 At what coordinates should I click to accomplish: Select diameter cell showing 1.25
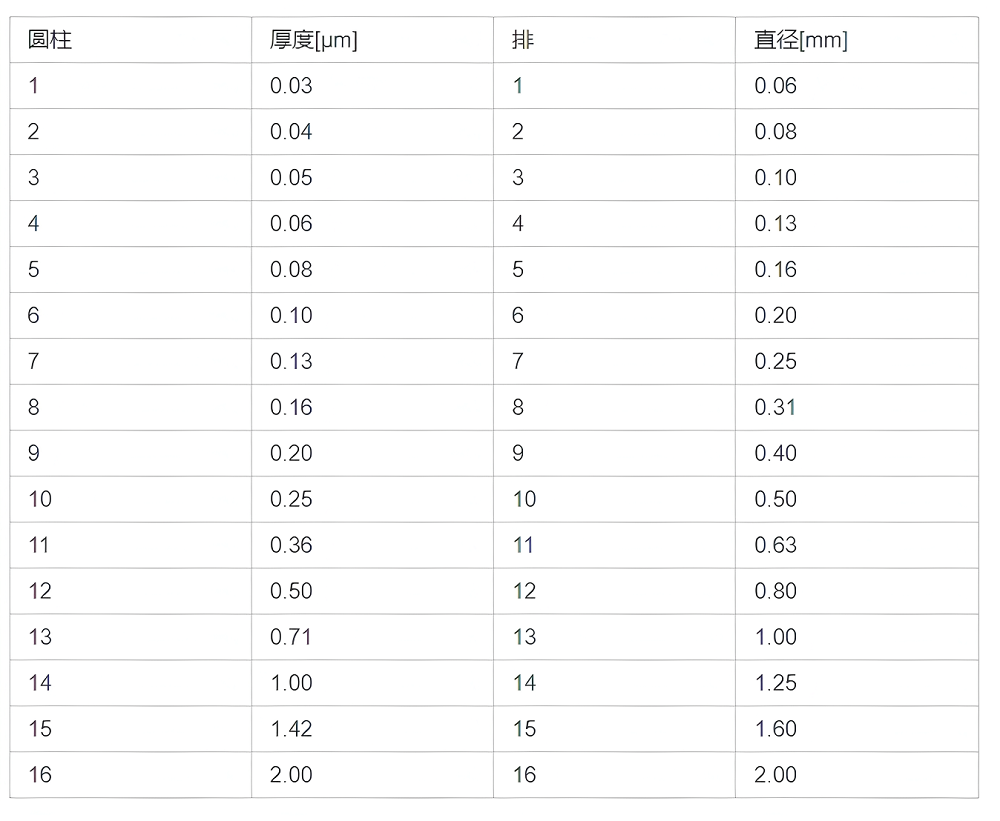[x=775, y=683]
